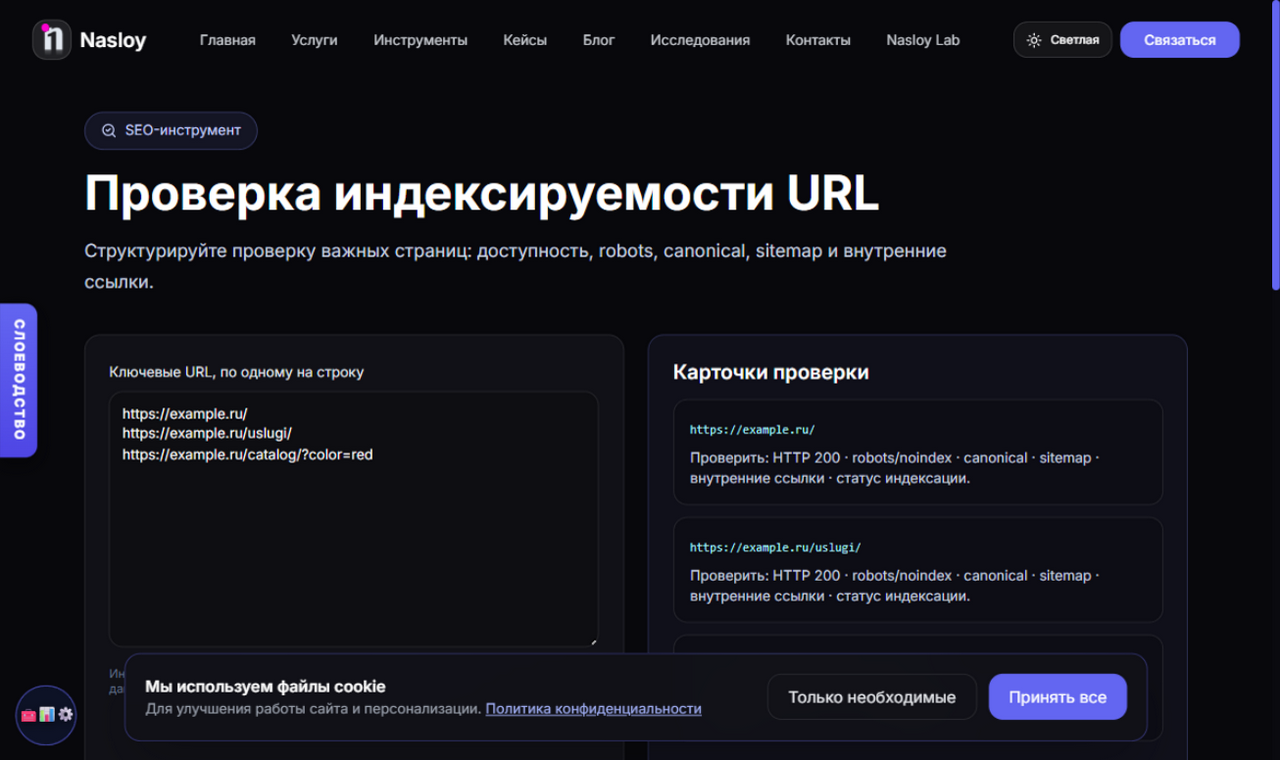Go to Исследования section
Viewport: 1280px width, 760px height.
(x=700, y=40)
